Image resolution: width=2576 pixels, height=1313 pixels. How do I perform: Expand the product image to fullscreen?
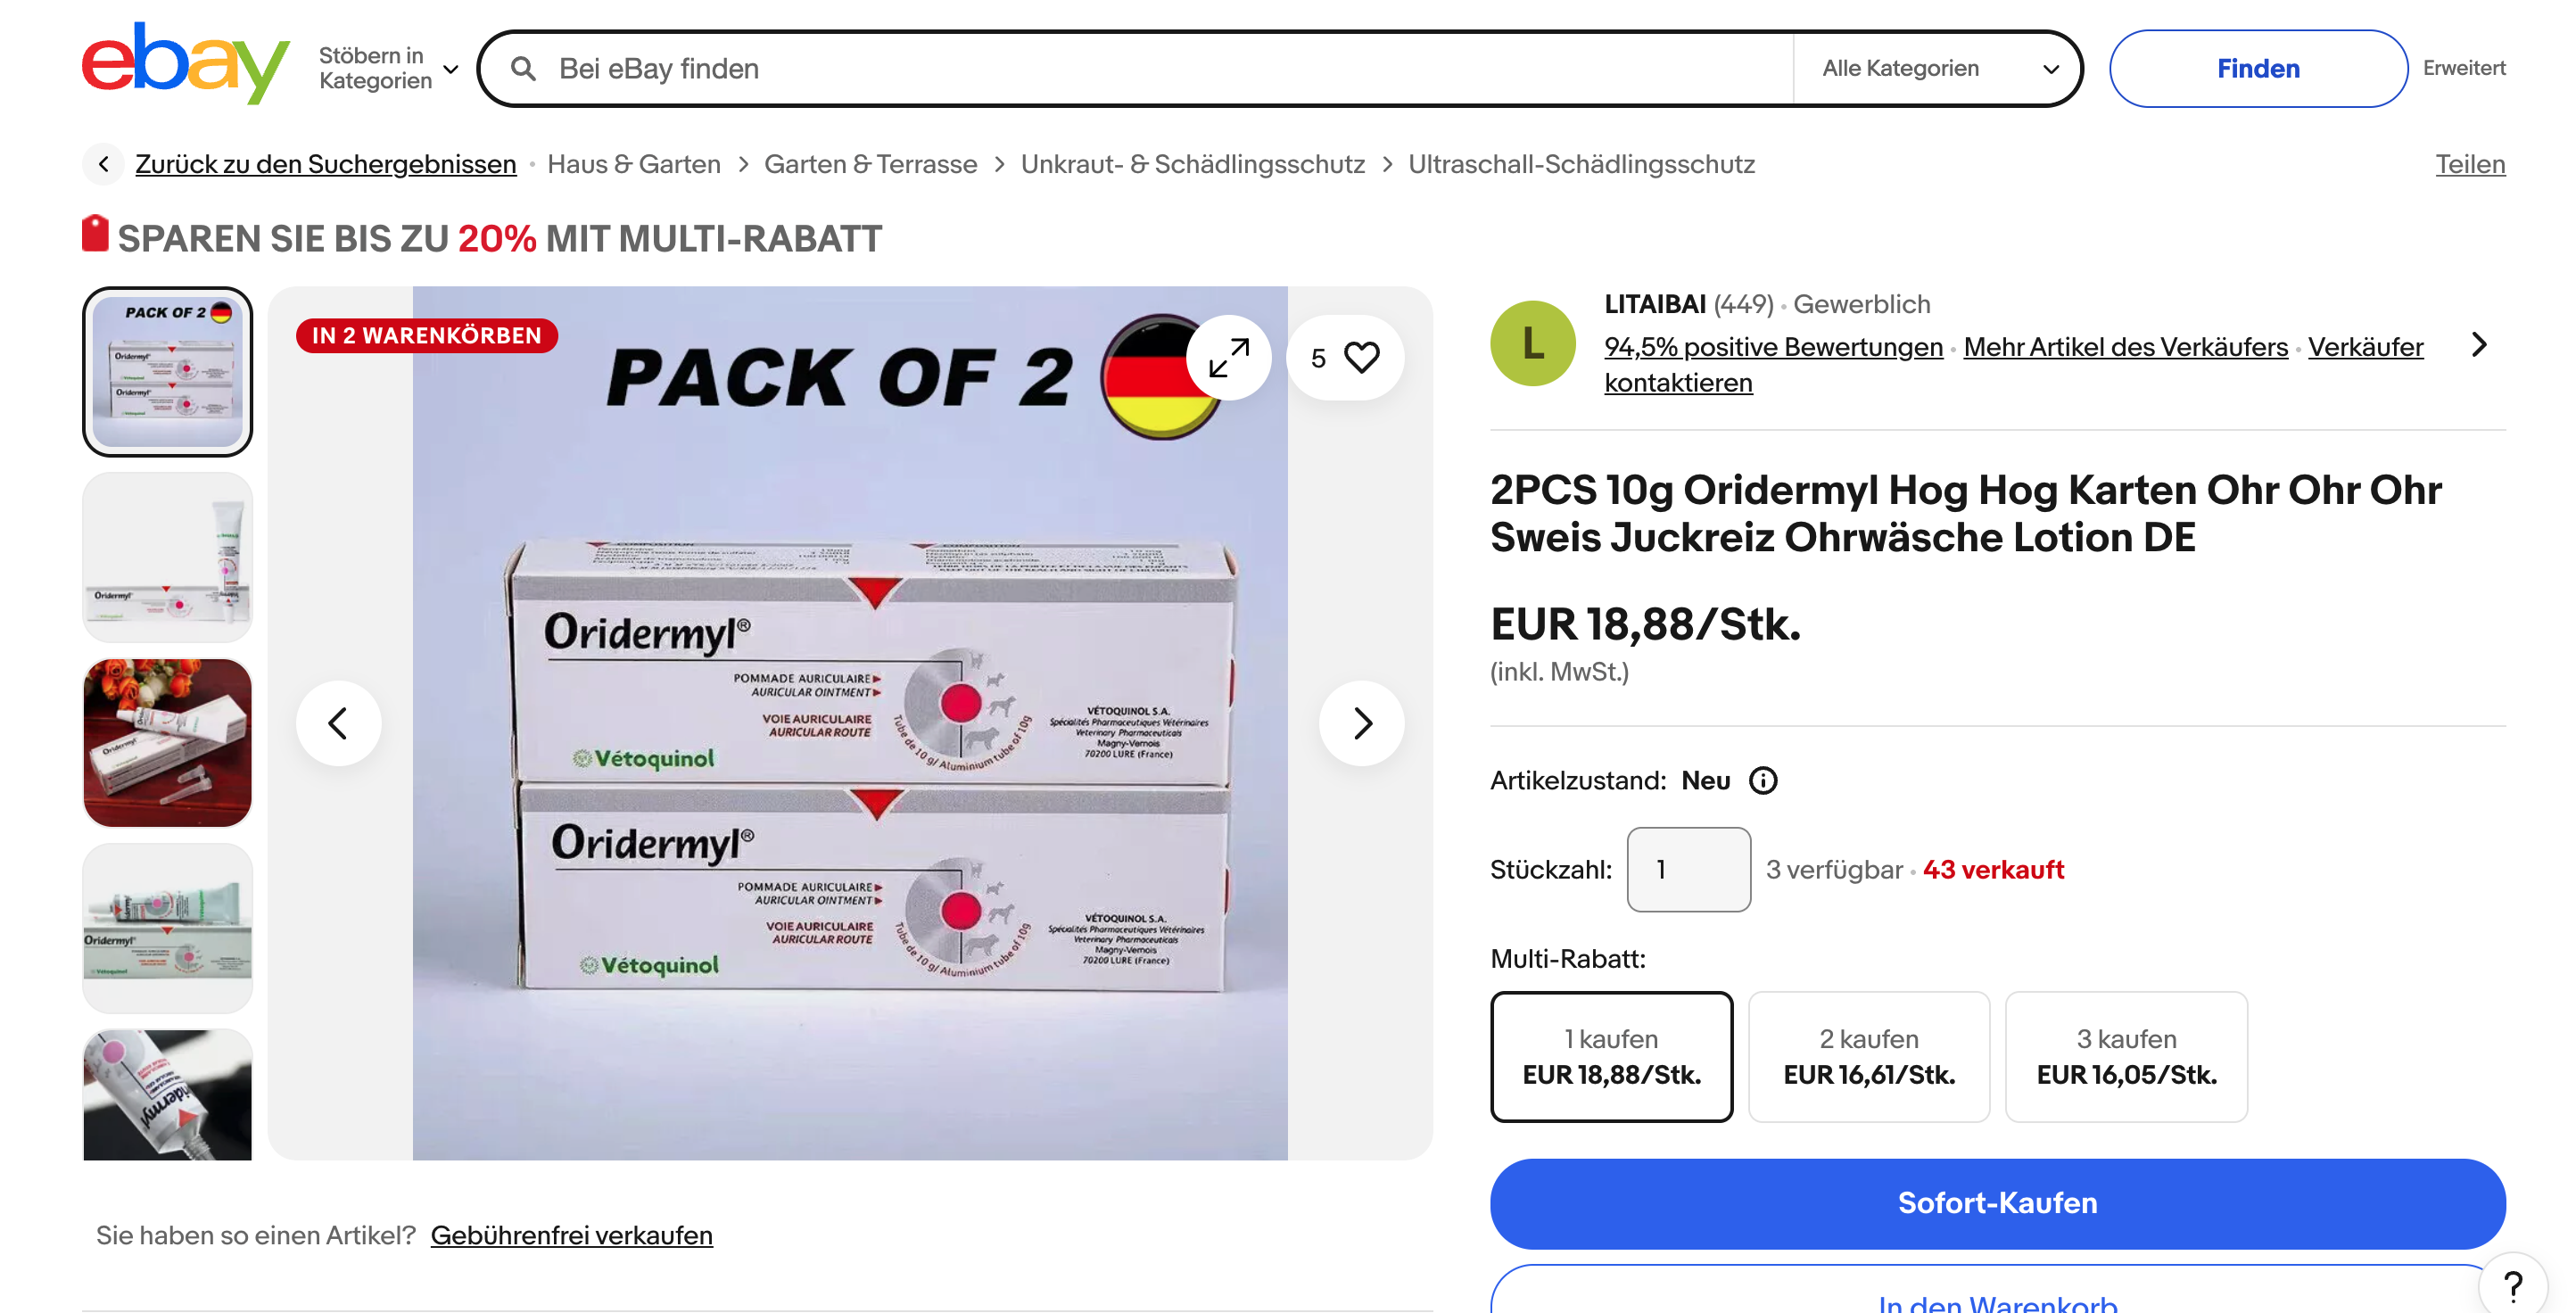1229,357
